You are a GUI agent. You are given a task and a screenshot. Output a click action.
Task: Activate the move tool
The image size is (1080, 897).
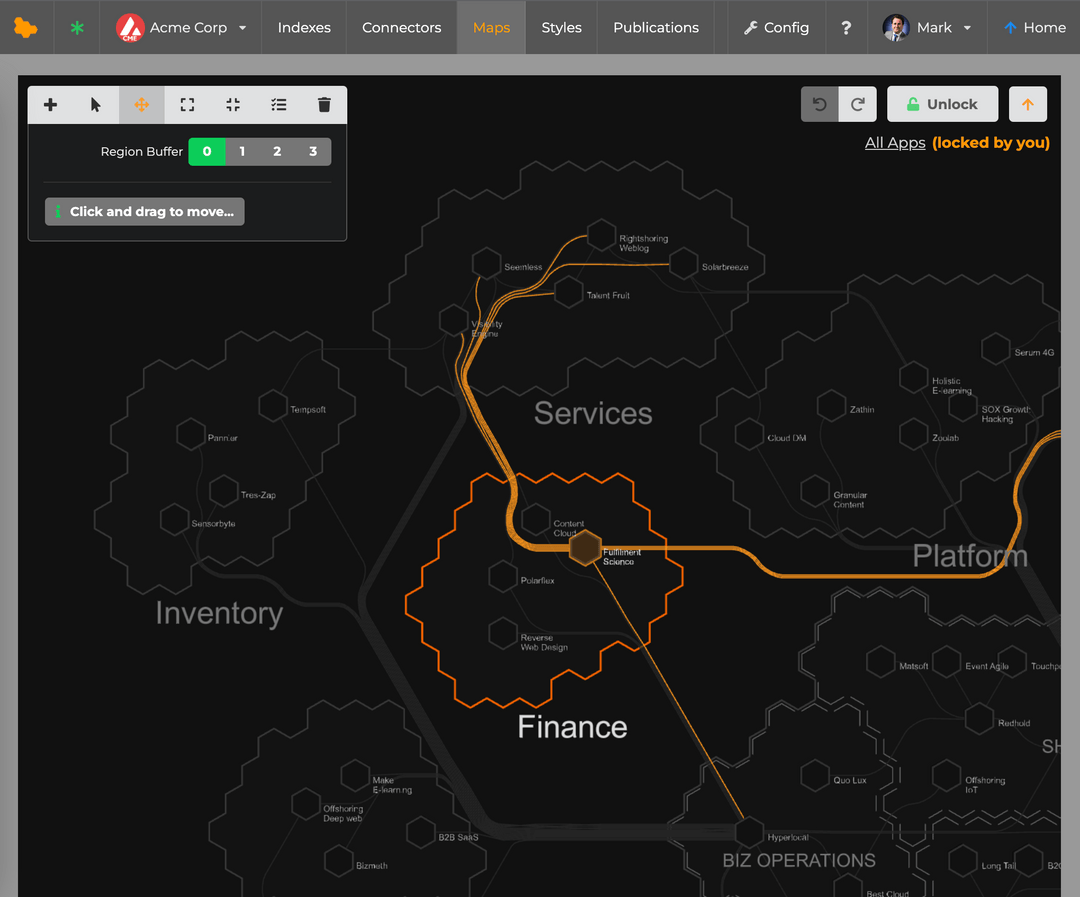point(141,104)
